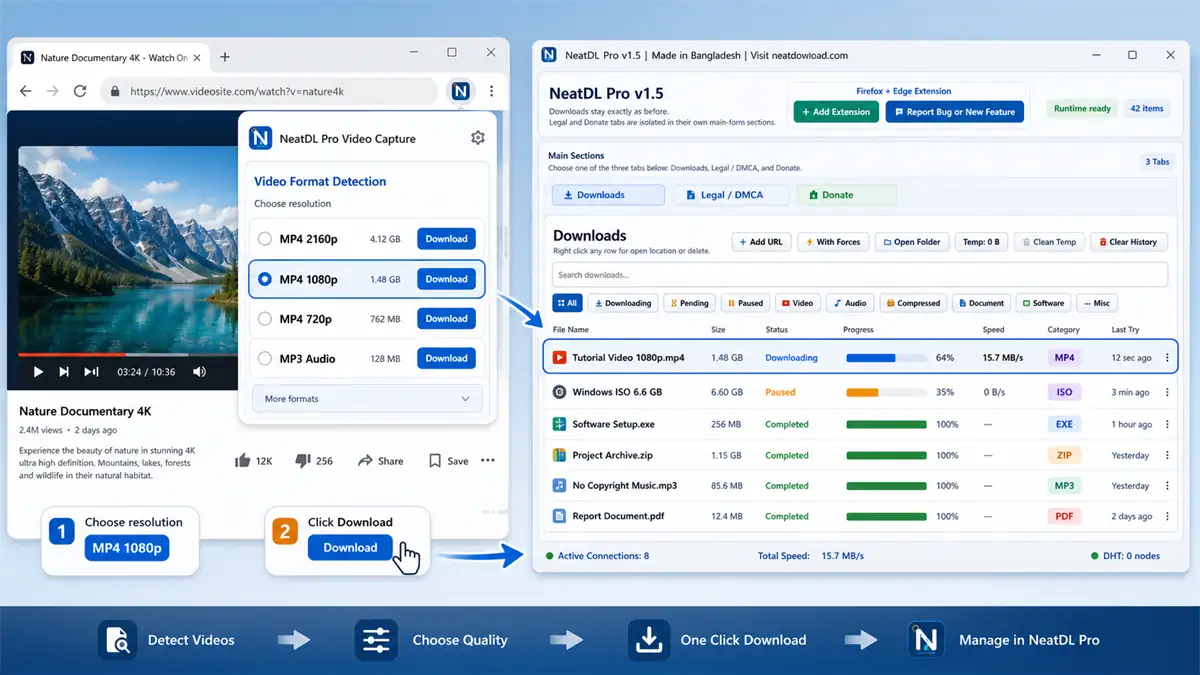
Task: Switch to the Legal / DMCA tab
Action: [730, 195]
